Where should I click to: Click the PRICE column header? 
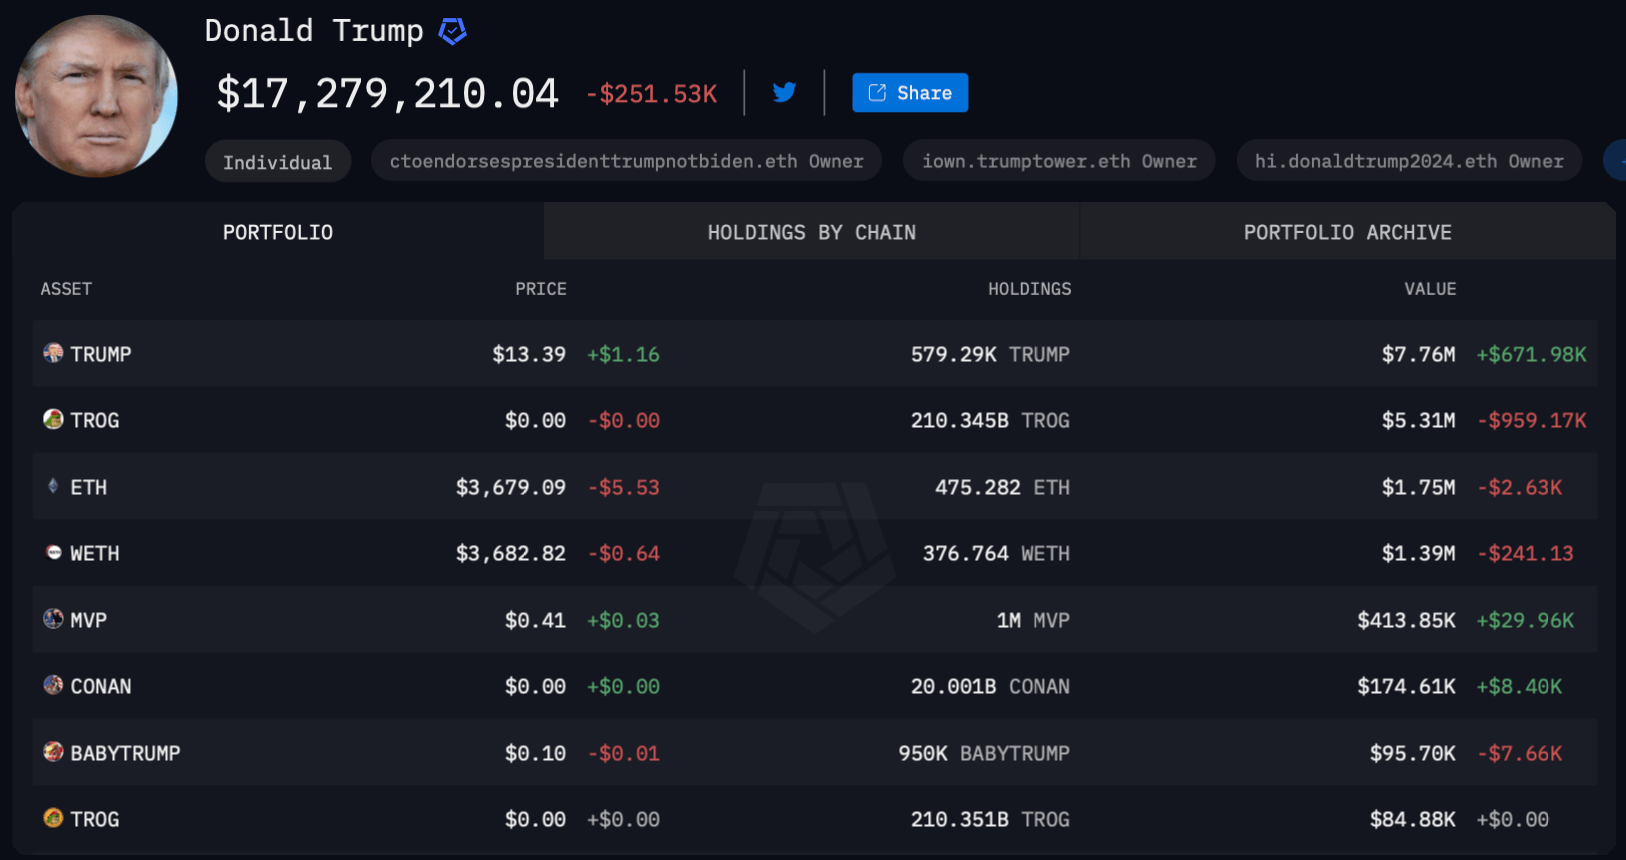[x=541, y=289]
